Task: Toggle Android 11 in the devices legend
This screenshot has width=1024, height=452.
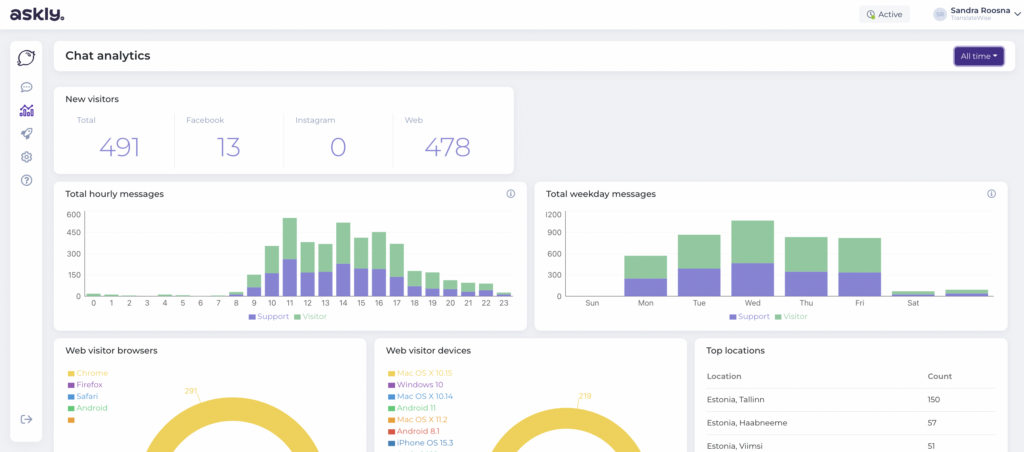Action: [x=414, y=408]
